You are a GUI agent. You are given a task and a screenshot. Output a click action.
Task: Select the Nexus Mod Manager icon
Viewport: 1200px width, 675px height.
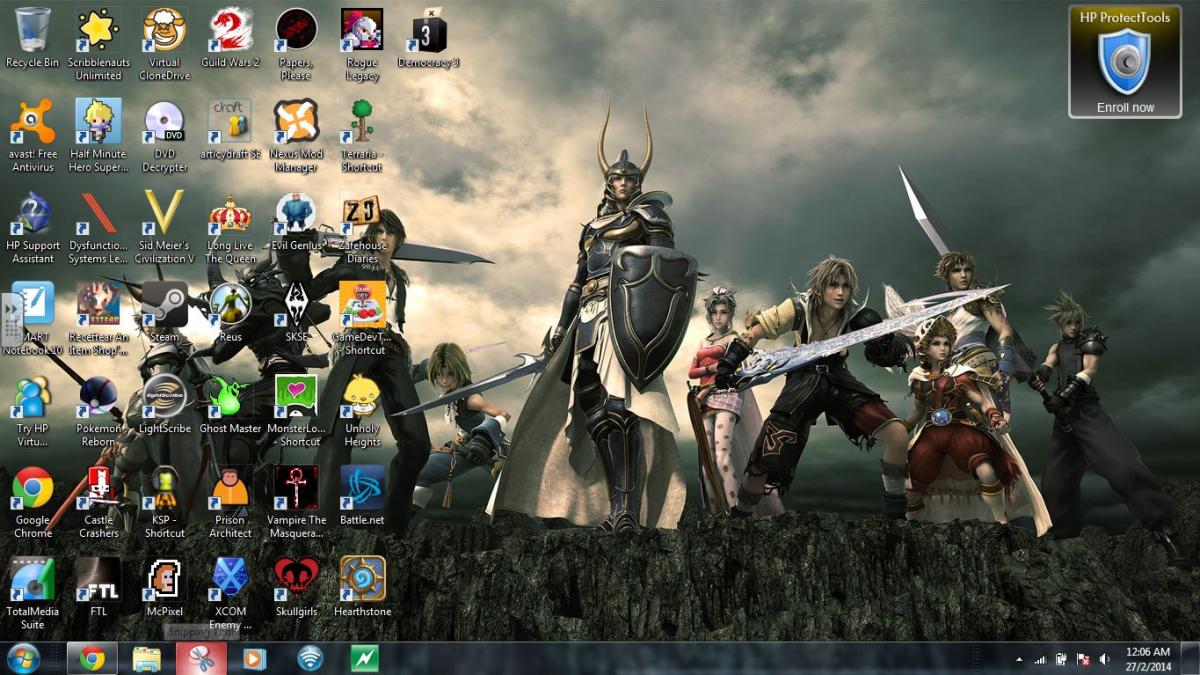296,136
